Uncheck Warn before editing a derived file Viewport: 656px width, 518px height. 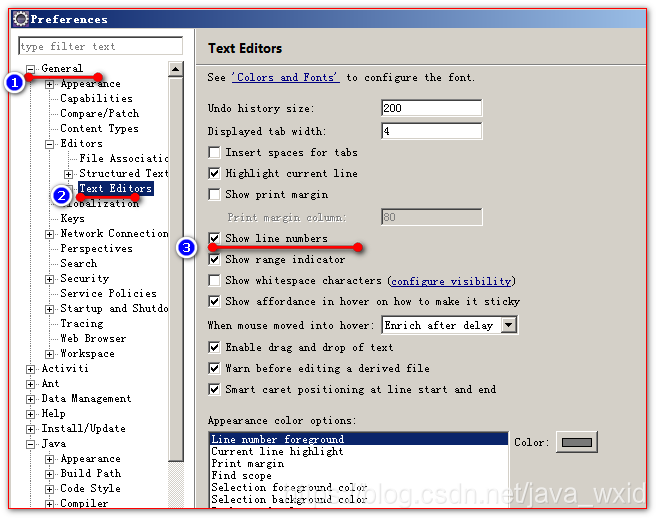214,368
